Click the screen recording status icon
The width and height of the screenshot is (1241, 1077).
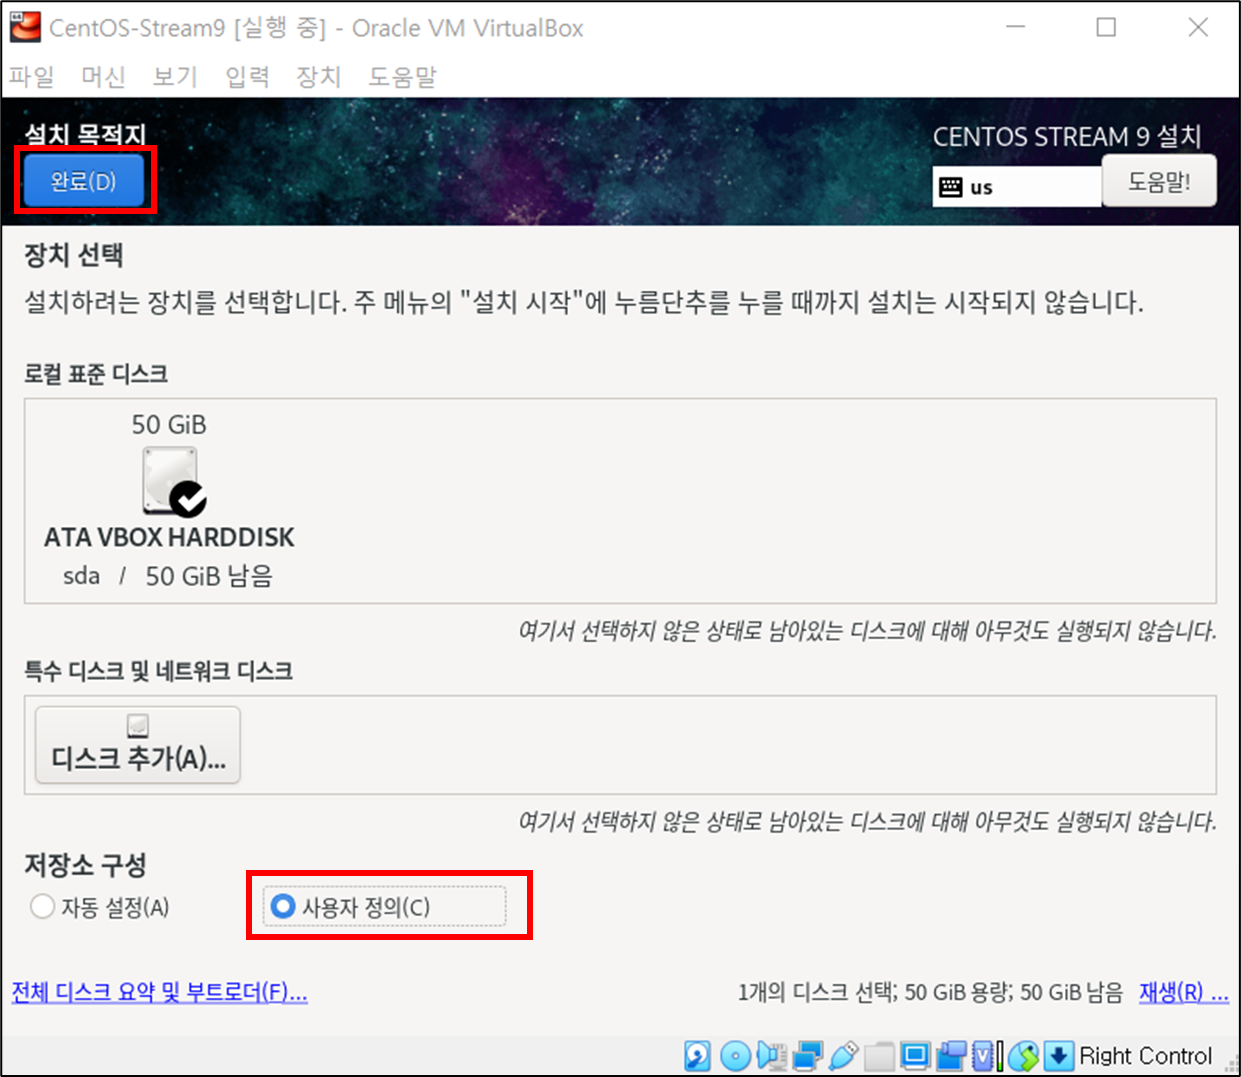(x=951, y=1055)
